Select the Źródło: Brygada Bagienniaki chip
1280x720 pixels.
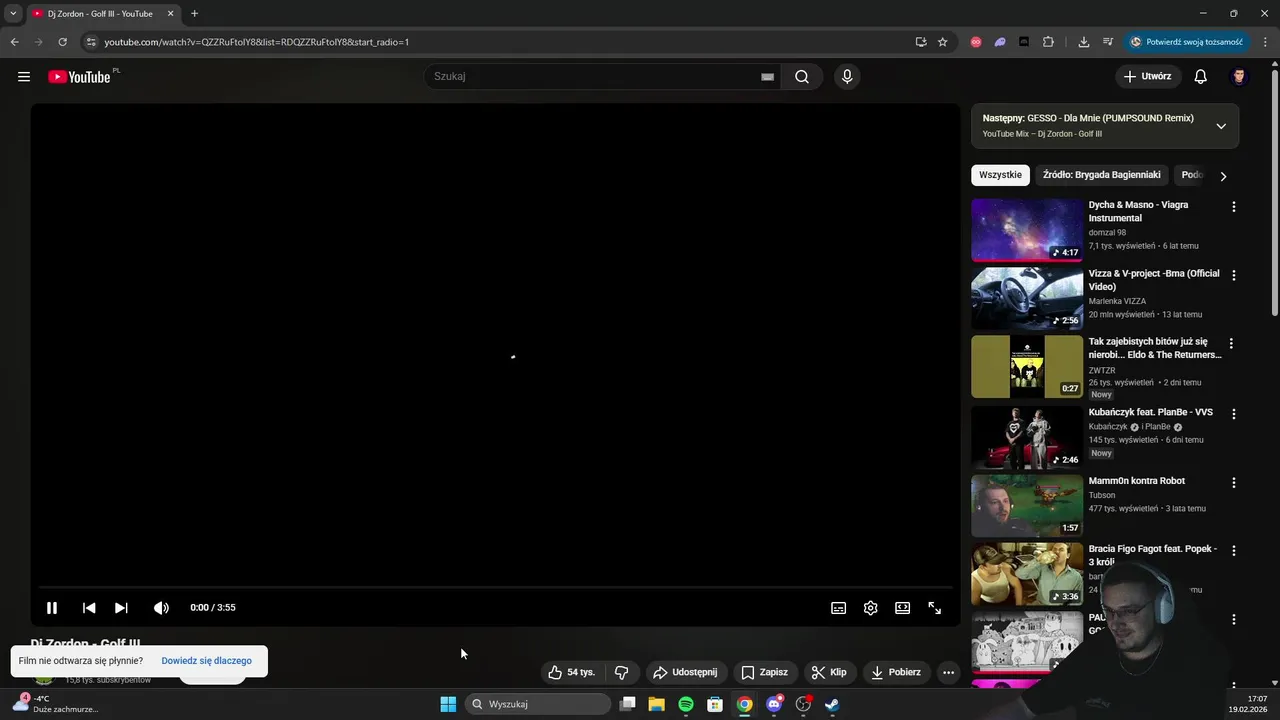(x=1101, y=175)
